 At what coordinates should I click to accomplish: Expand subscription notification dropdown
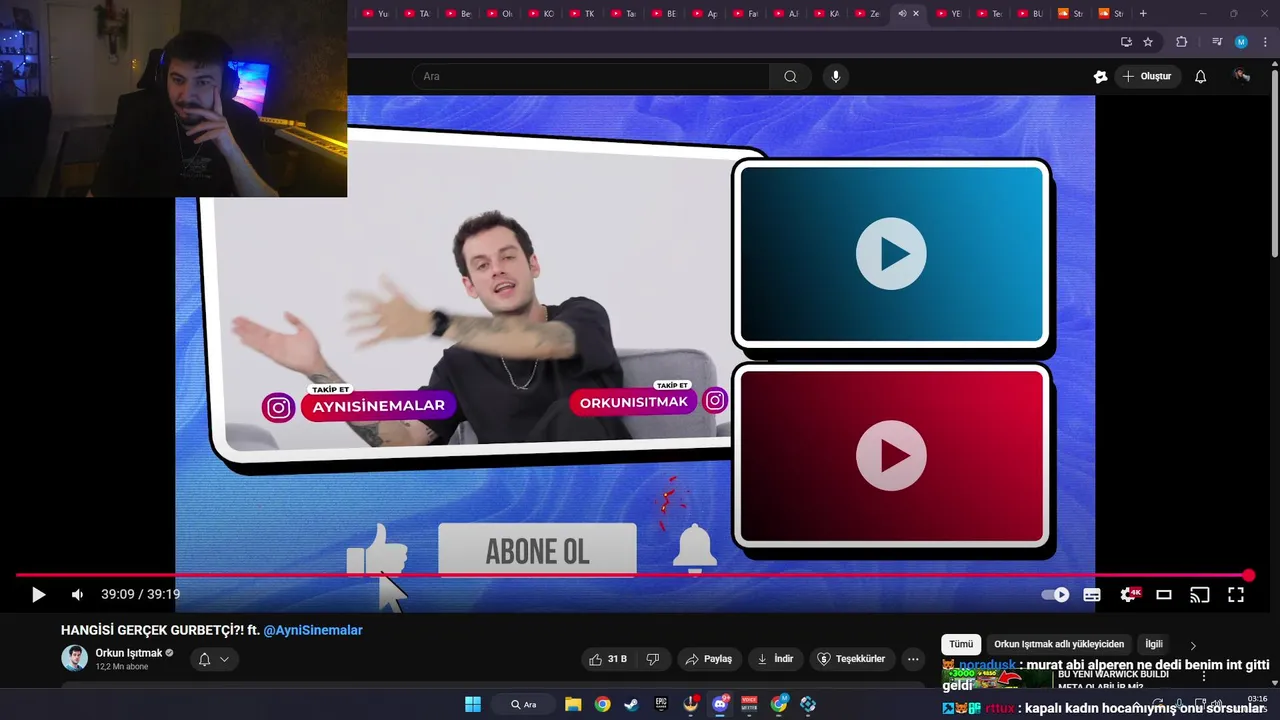(214, 659)
